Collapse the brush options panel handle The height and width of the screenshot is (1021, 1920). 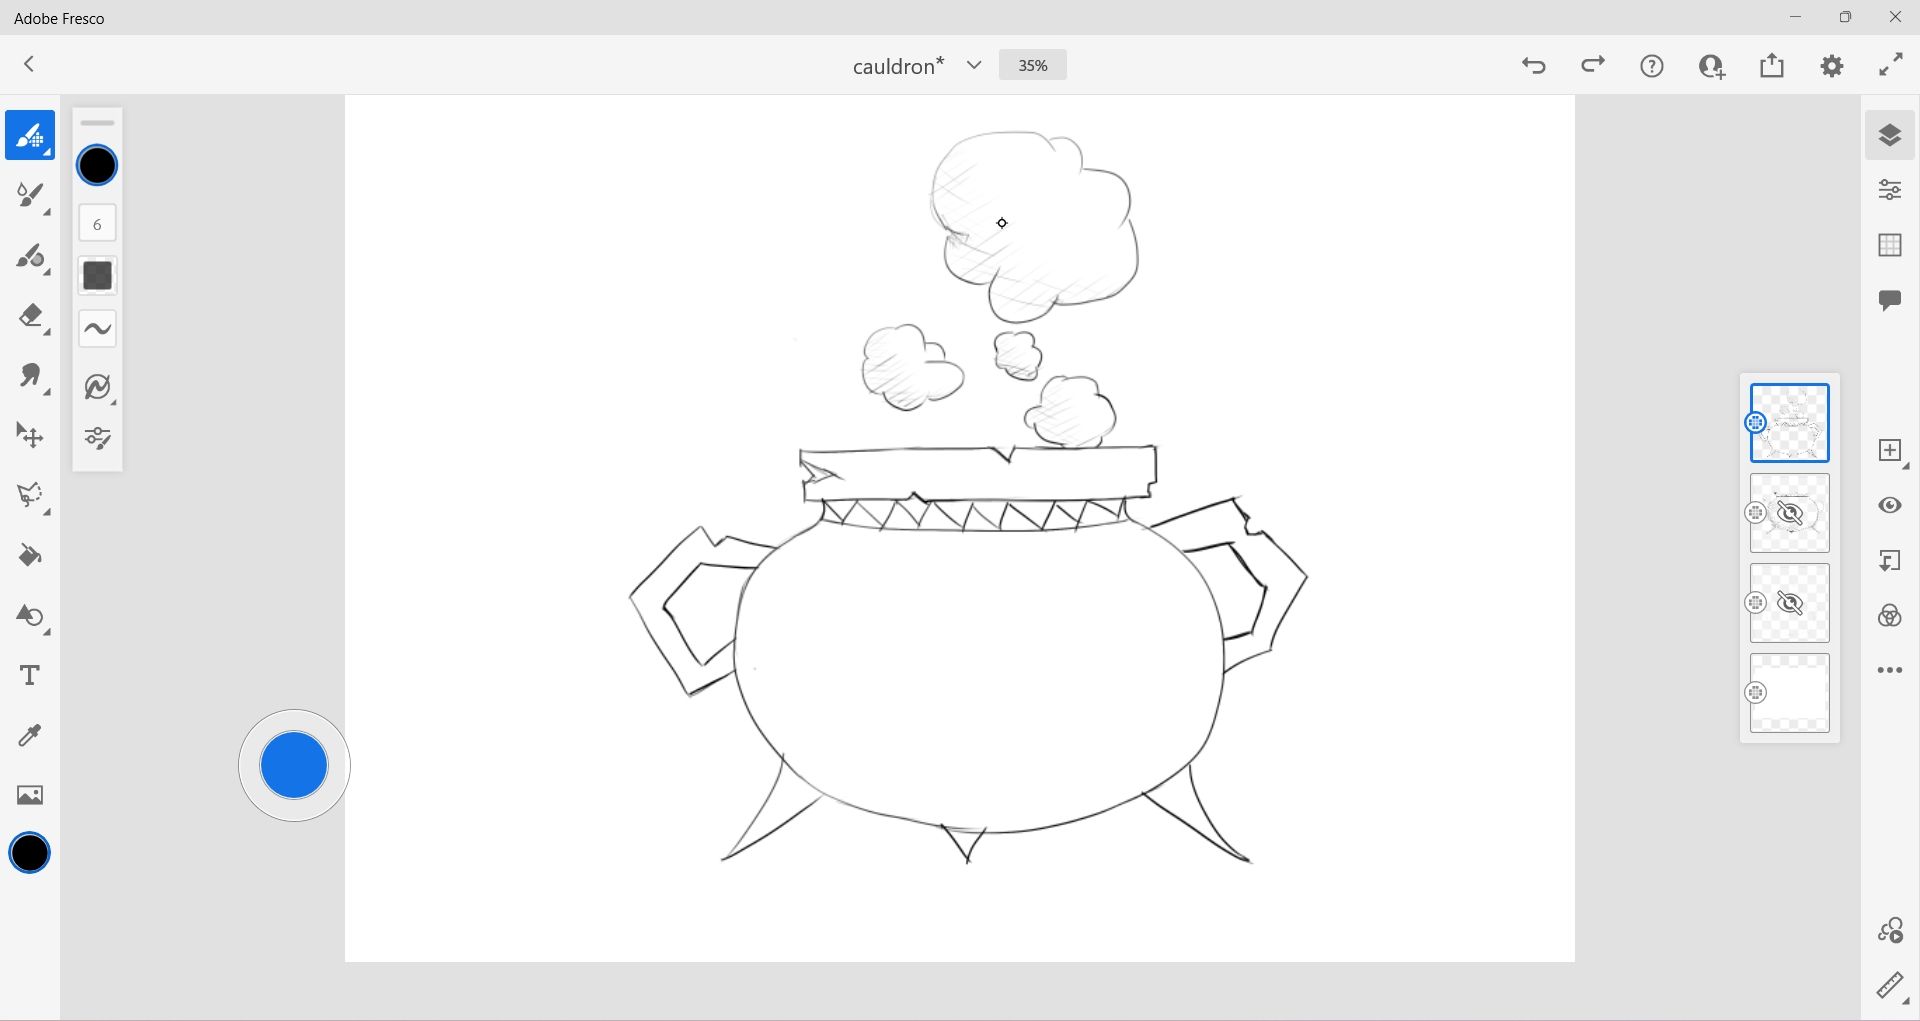[x=97, y=123]
